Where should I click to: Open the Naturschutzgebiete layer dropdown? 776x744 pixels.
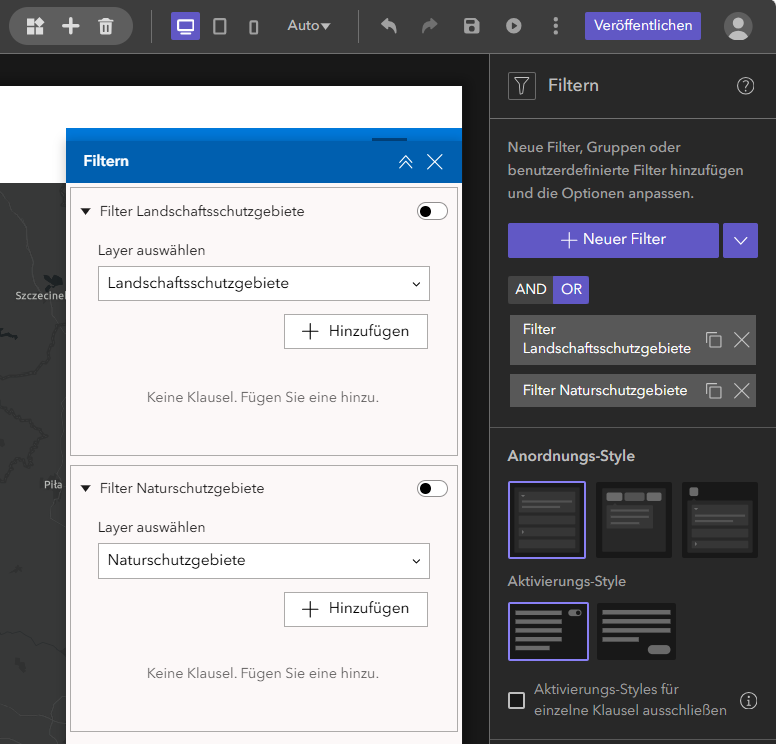coord(264,561)
